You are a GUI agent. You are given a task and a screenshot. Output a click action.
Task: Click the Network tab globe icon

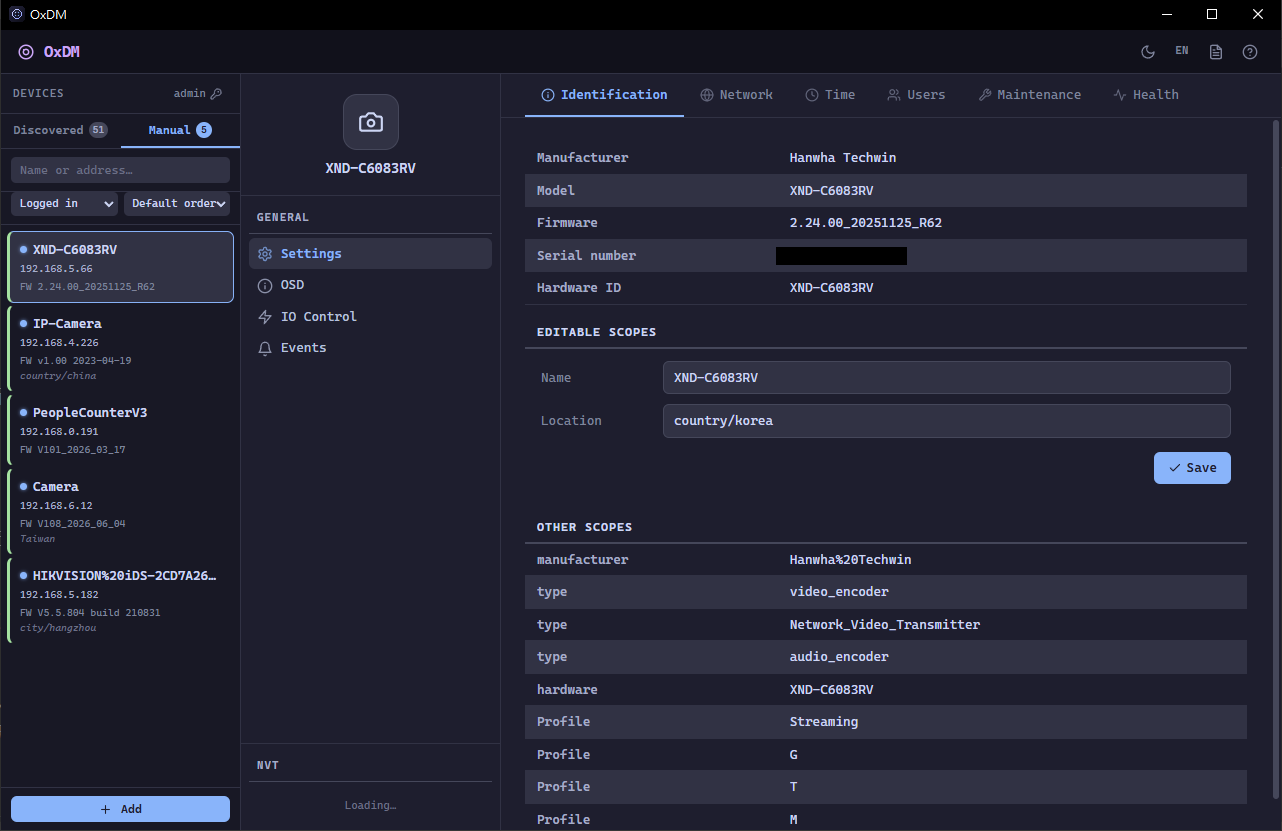707,95
